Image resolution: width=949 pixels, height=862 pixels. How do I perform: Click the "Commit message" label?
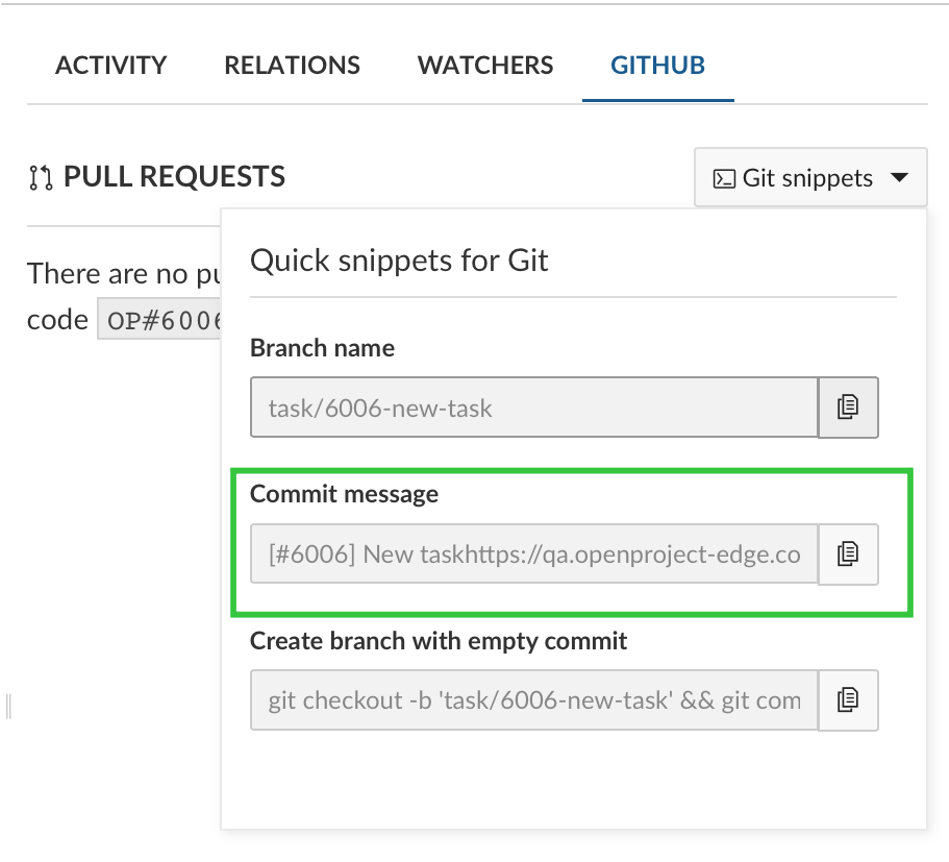344,494
